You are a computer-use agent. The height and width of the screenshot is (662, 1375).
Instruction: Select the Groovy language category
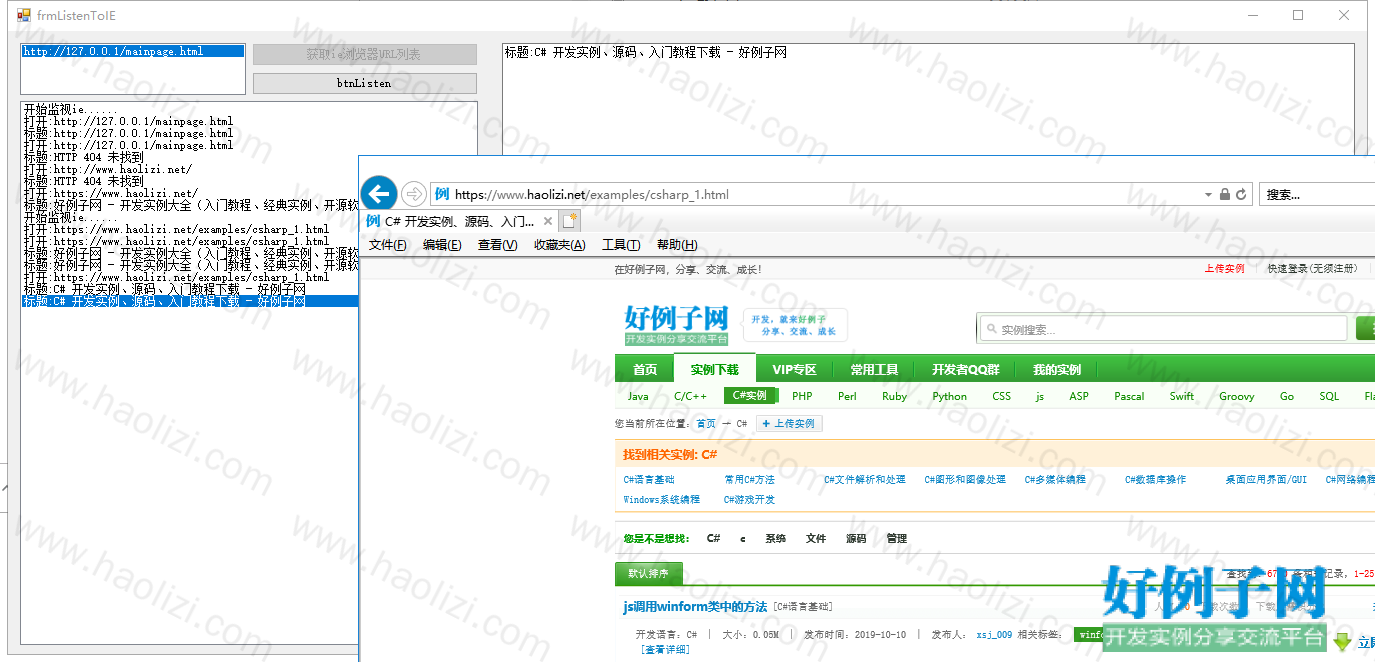point(1236,396)
